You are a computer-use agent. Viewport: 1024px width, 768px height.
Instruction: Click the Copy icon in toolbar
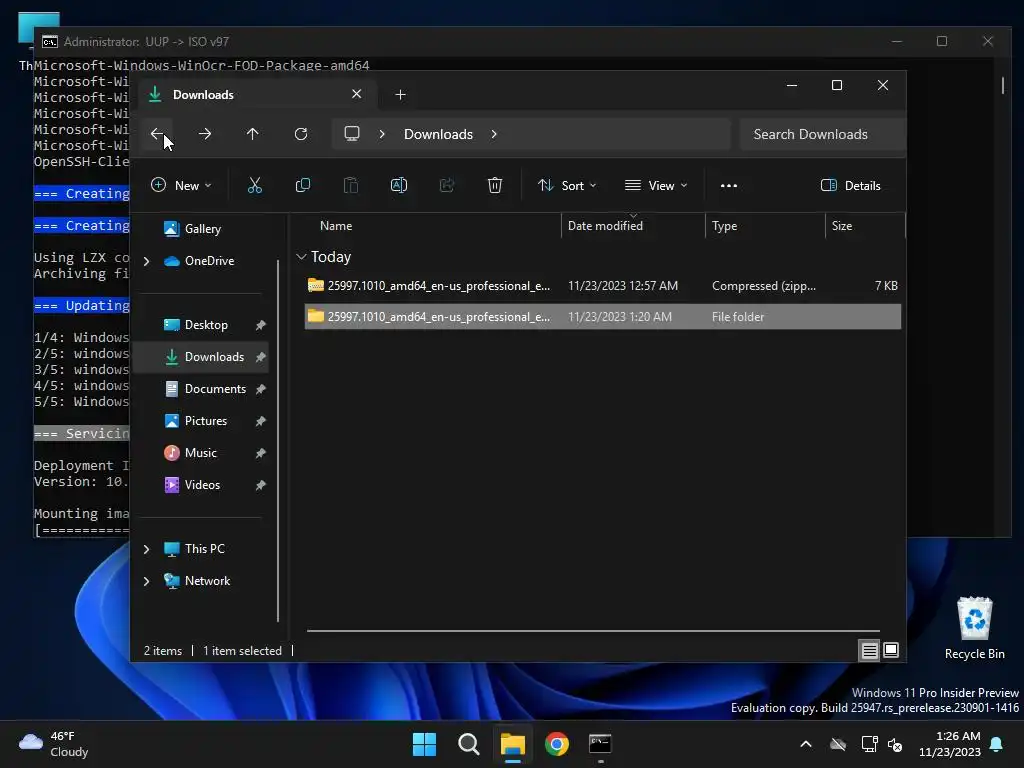coord(303,185)
